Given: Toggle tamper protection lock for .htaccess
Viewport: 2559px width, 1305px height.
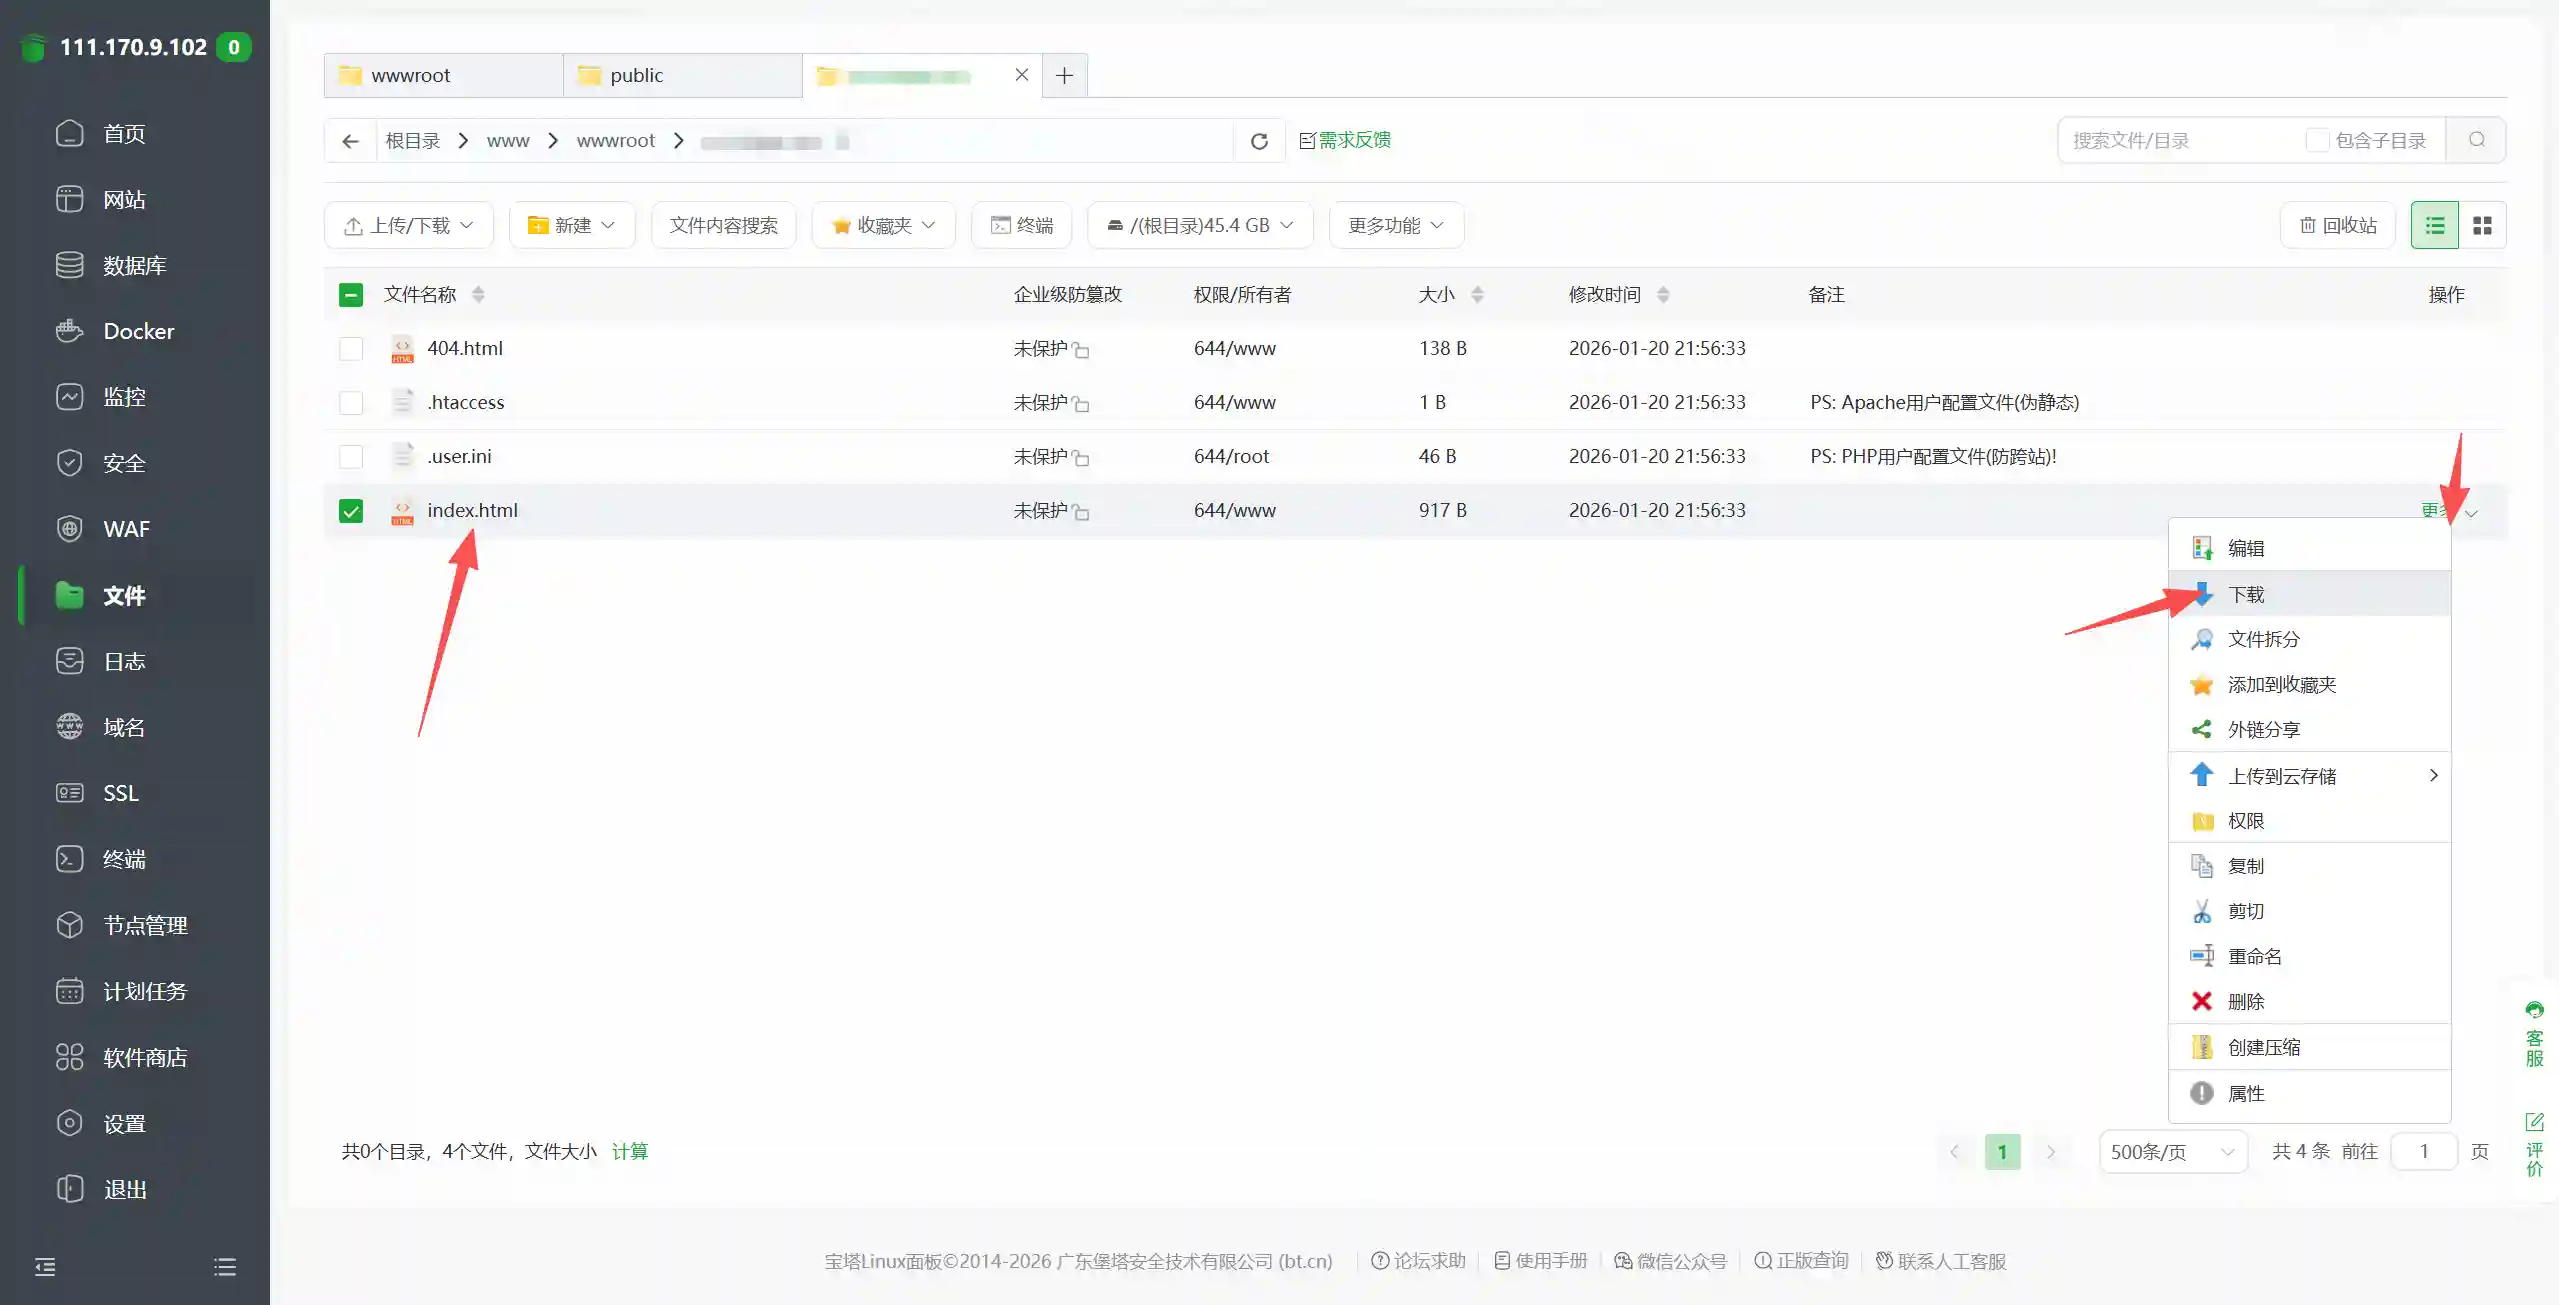Looking at the screenshot, I should (x=1081, y=404).
